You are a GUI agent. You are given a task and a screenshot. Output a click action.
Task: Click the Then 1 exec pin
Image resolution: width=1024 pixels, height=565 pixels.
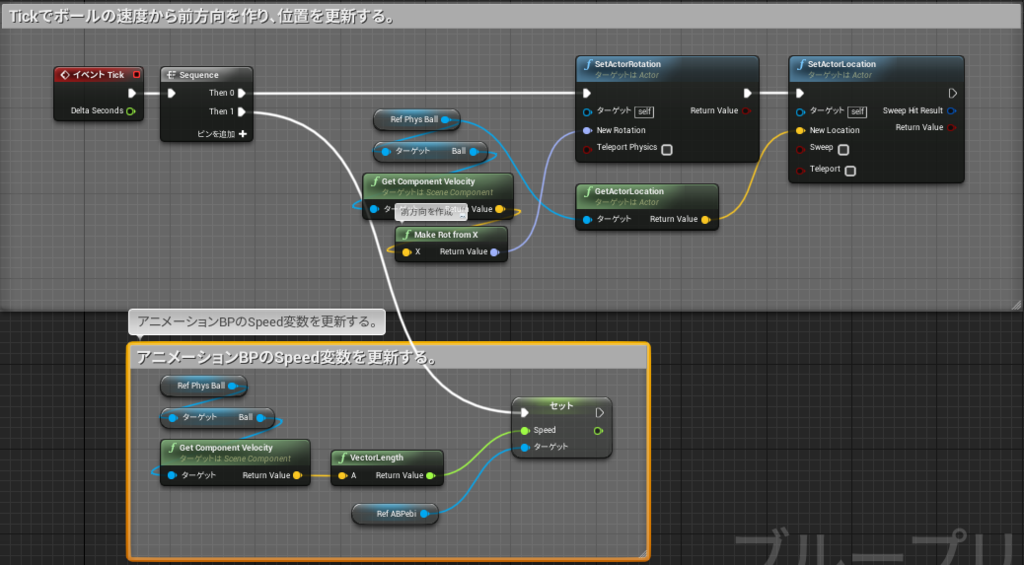(x=242, y=112)
